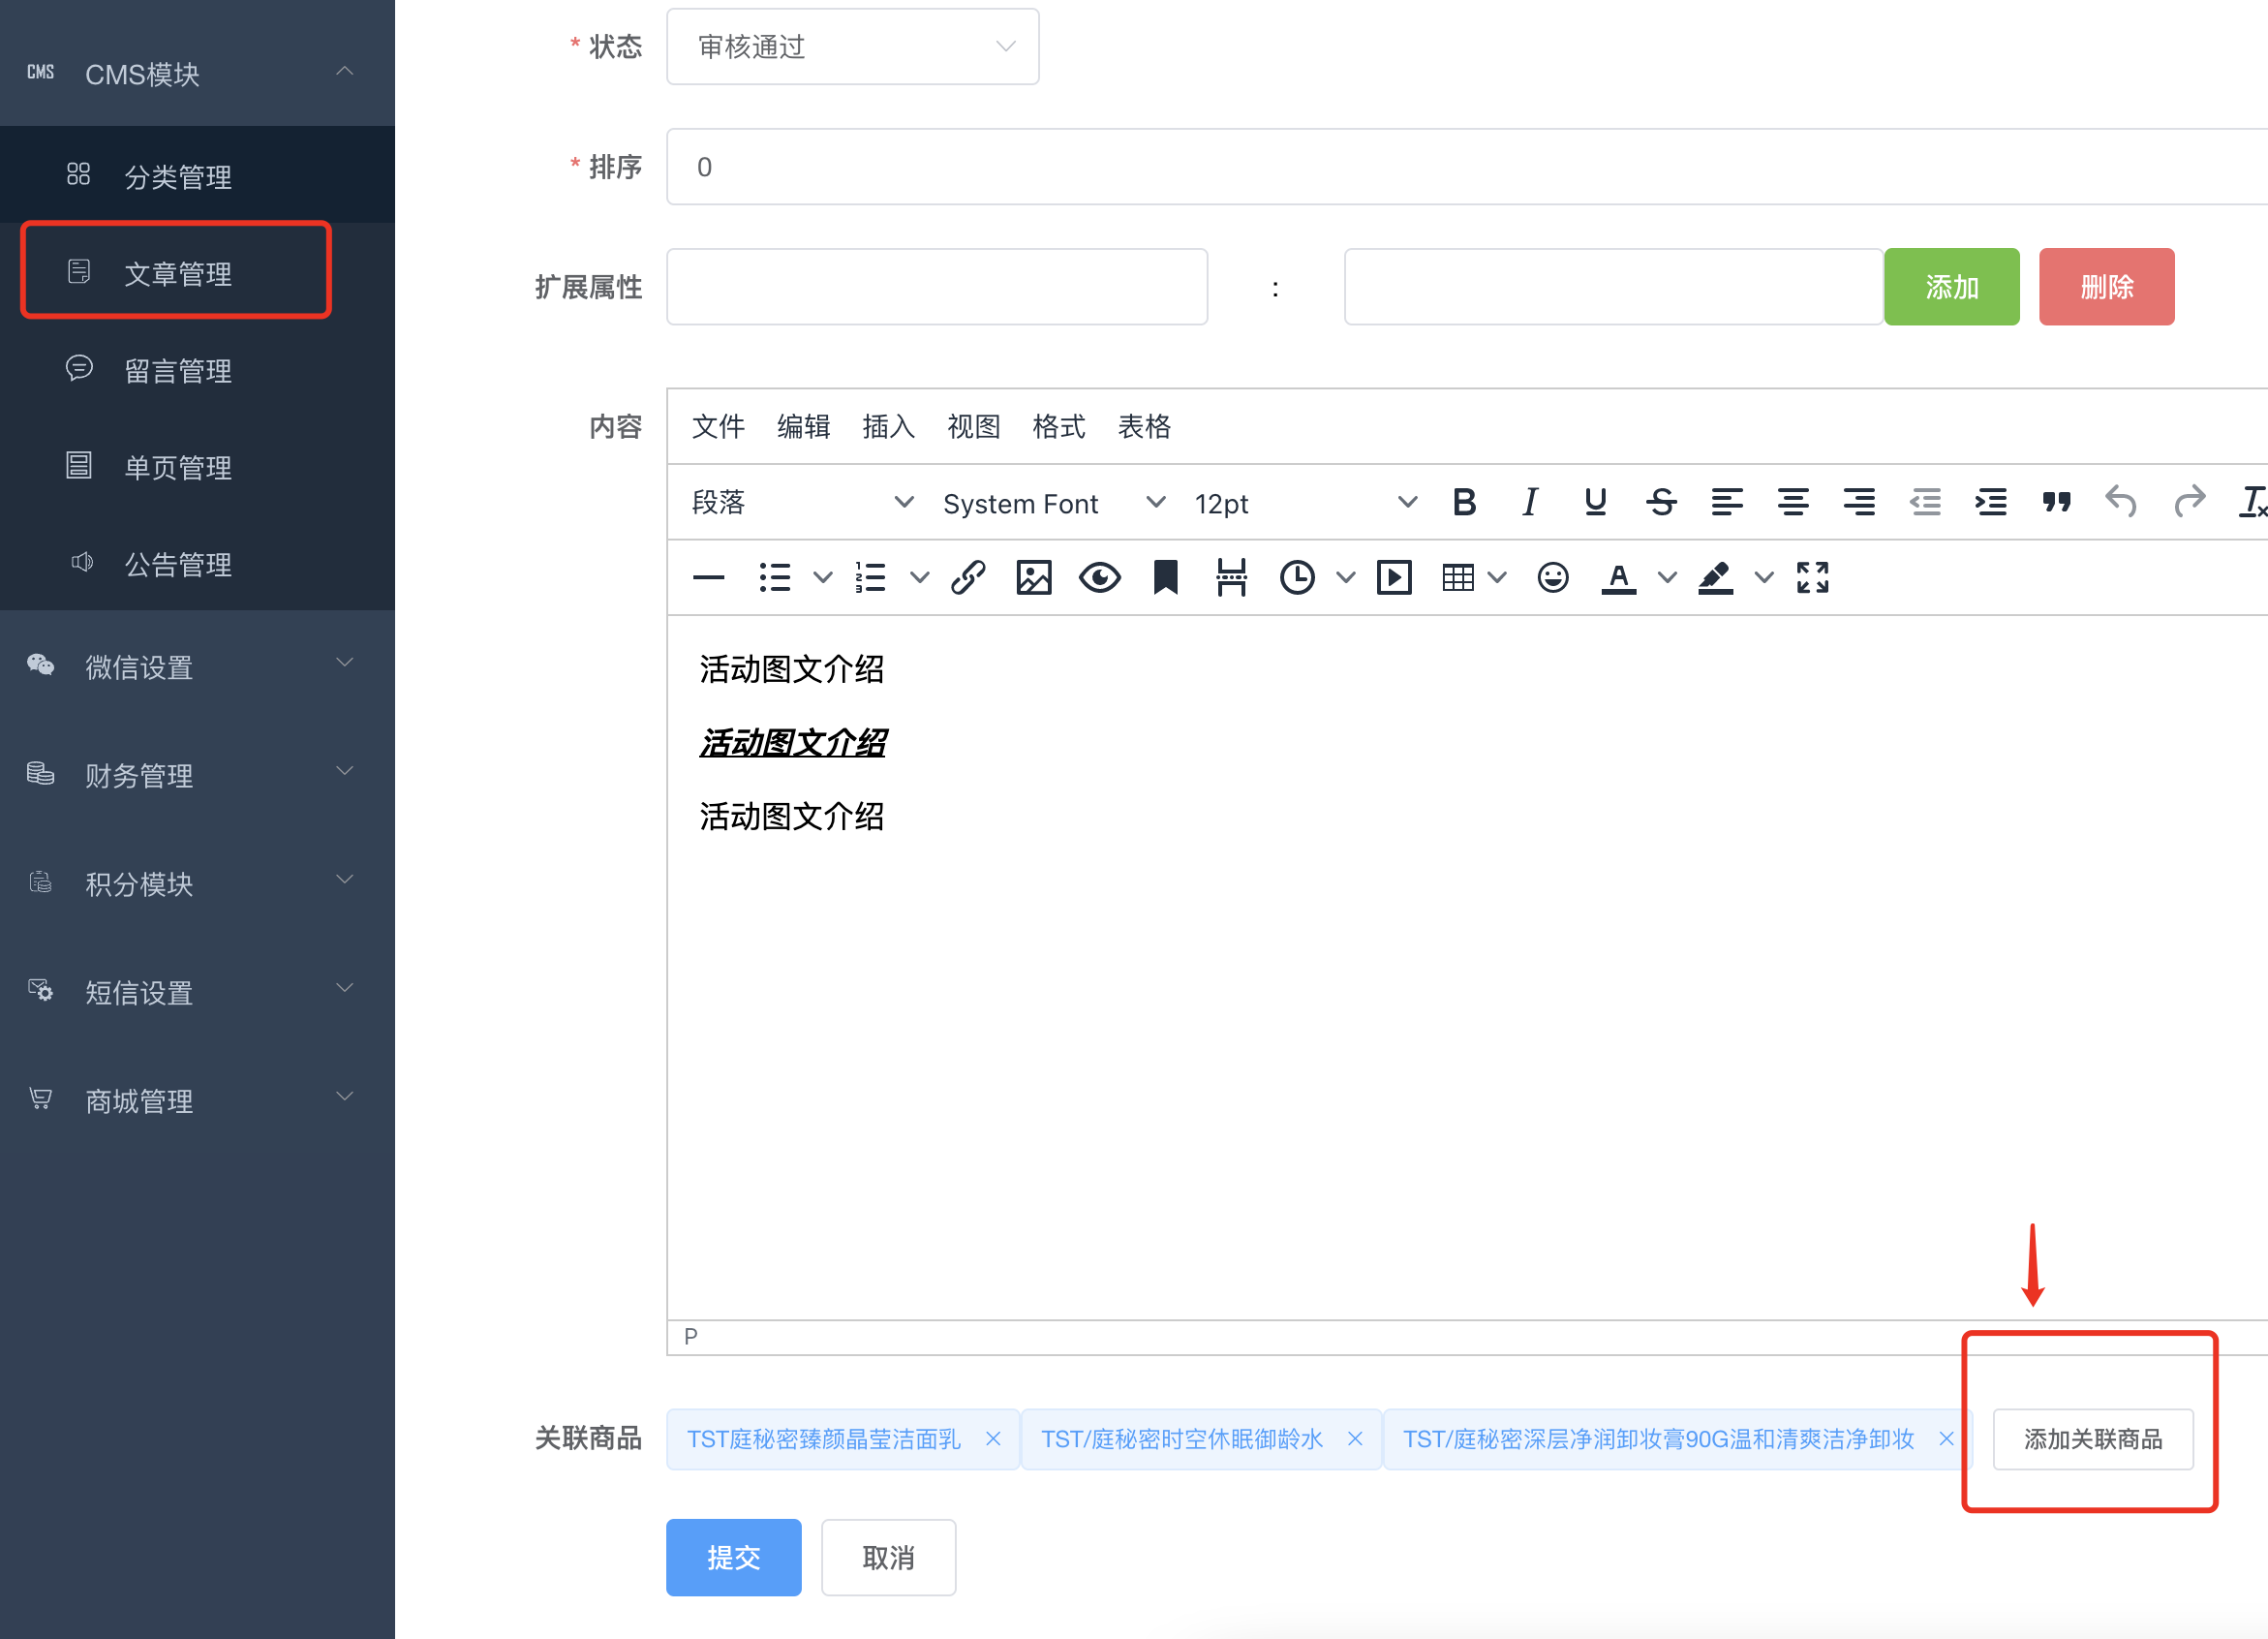2268x1639 pixels.
Task: Click the insert image icon
Action: pyautogui.click(x=1033, y=578)
